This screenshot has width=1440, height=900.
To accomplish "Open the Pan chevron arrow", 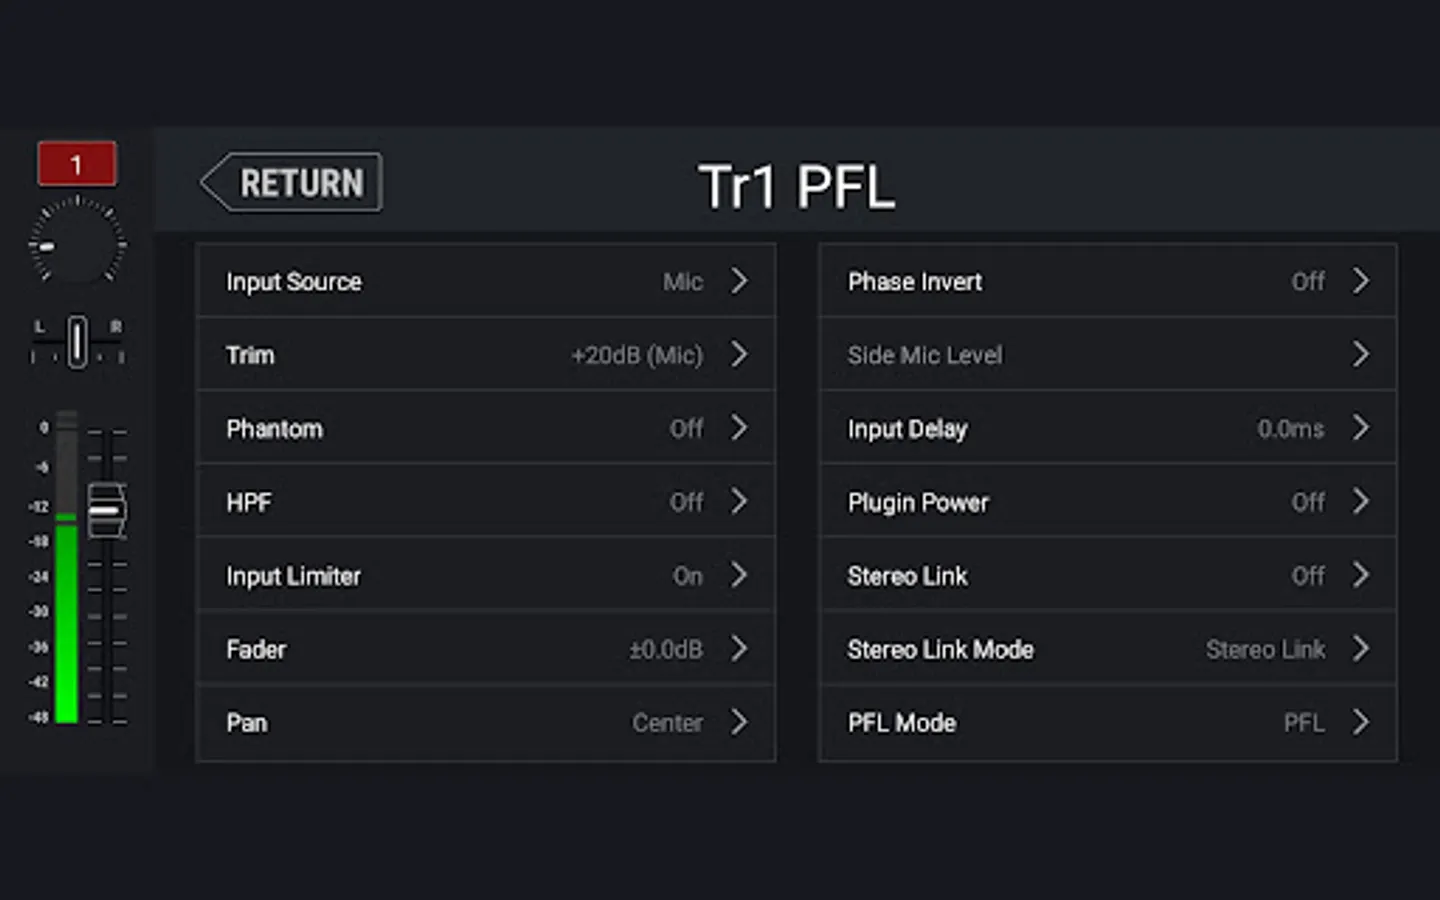I will point(739,722).
